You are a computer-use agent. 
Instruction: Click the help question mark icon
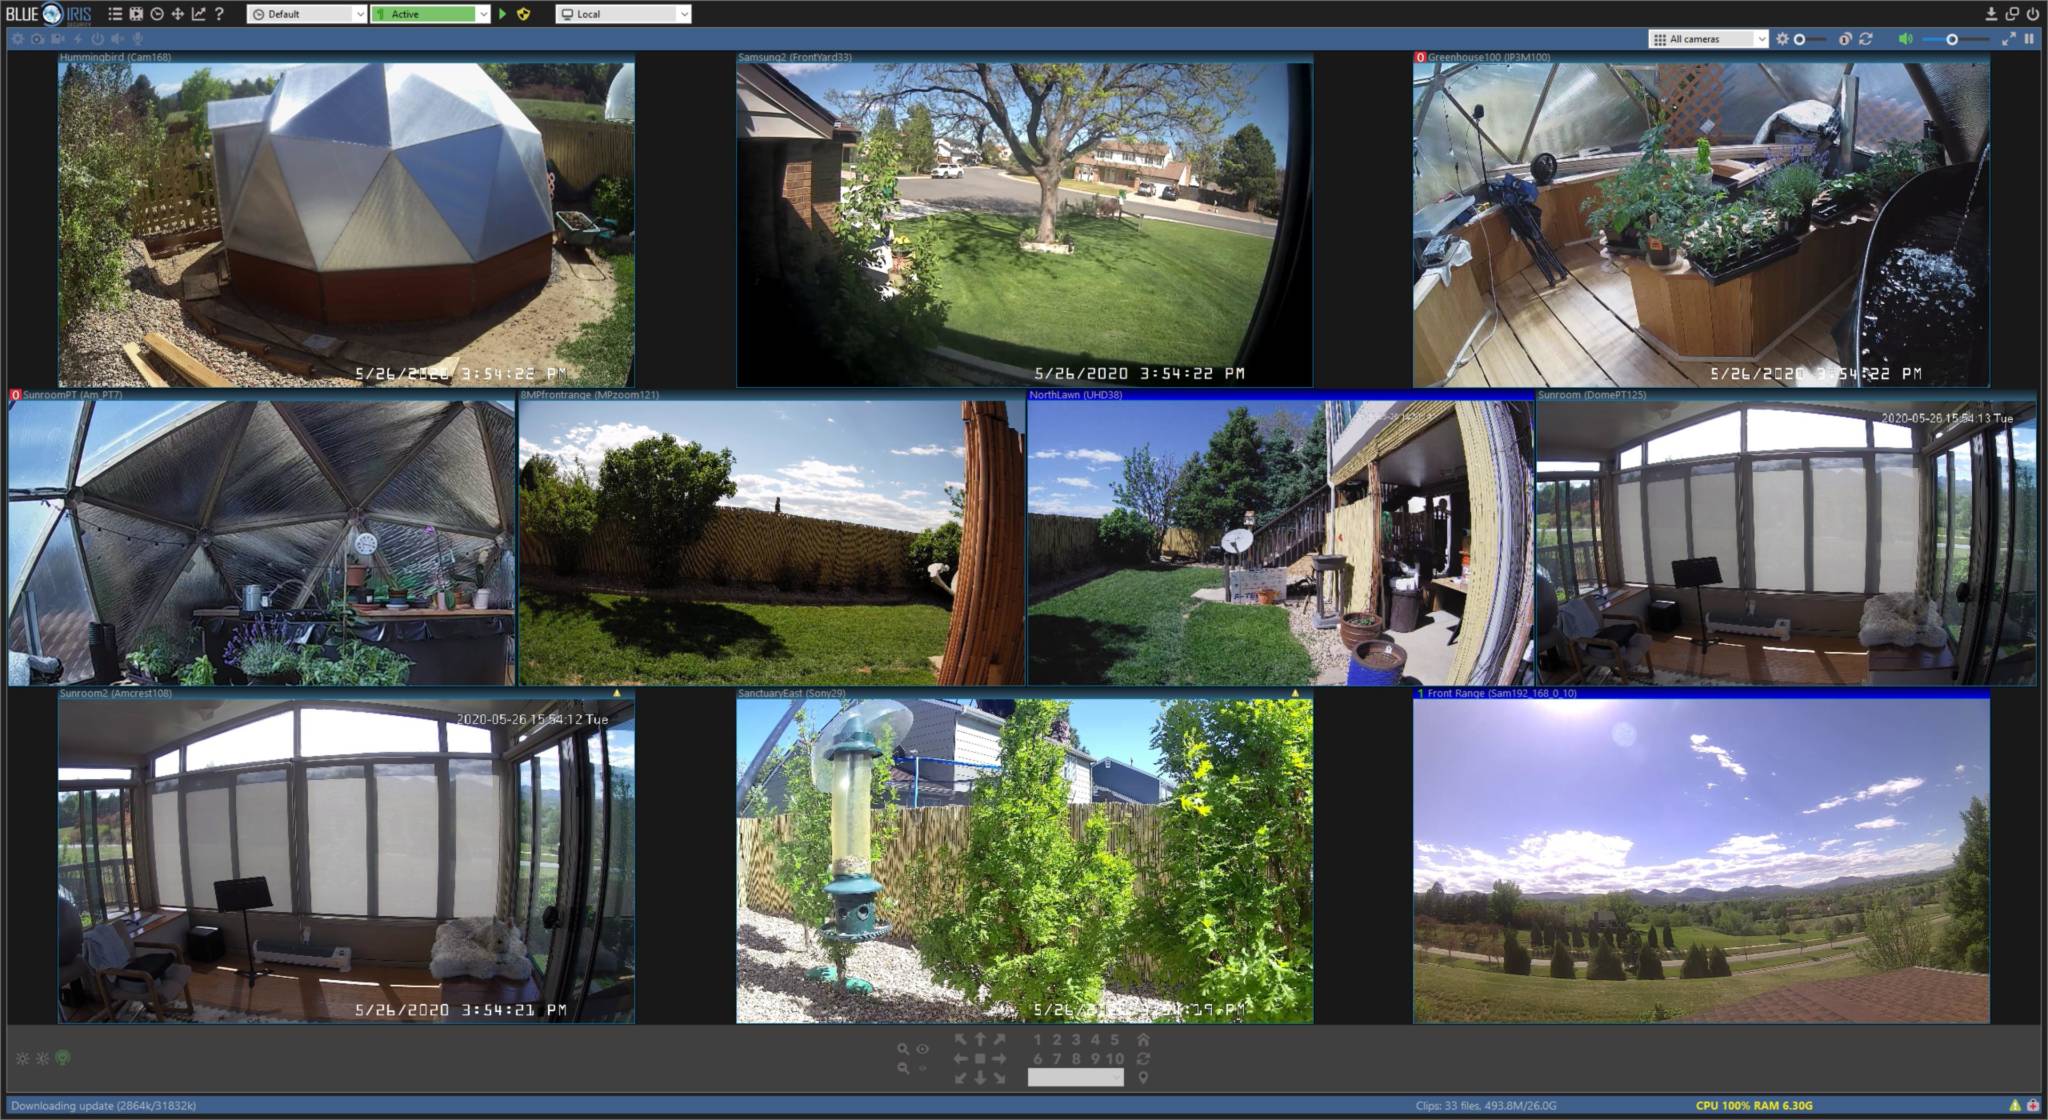pos(219,14)
